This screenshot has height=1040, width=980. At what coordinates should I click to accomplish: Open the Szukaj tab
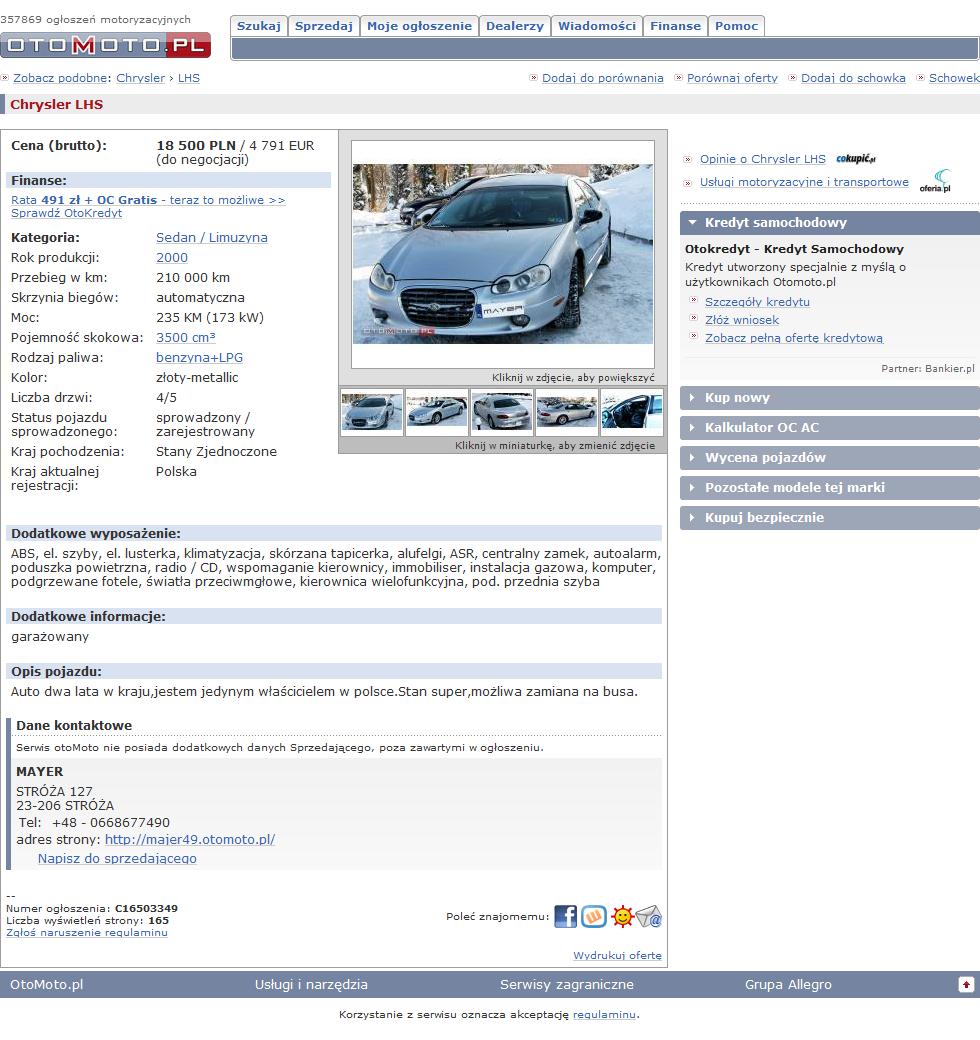click(259, 26)
